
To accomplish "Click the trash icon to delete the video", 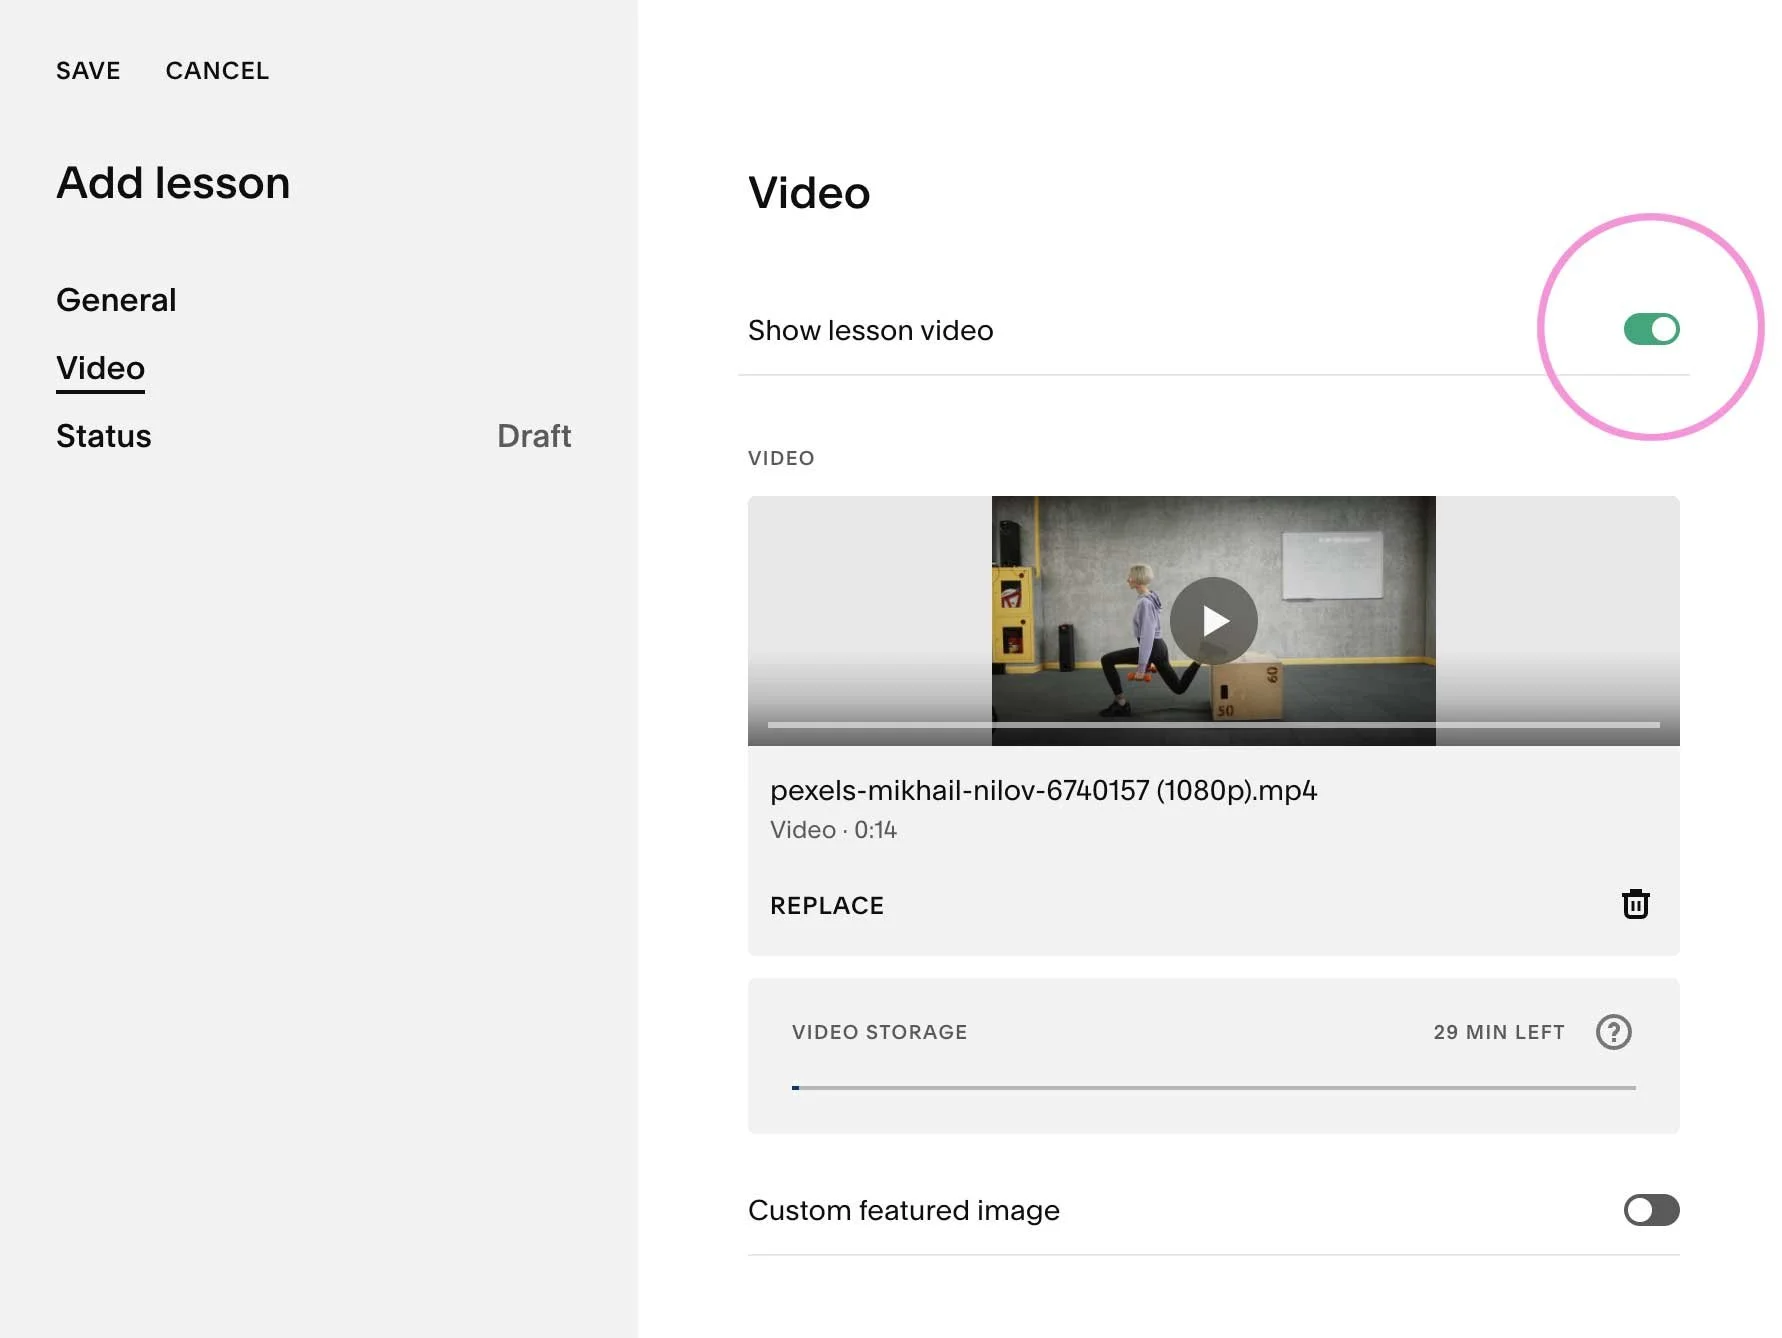I will pyautogui.click(x=1635, y=904).
